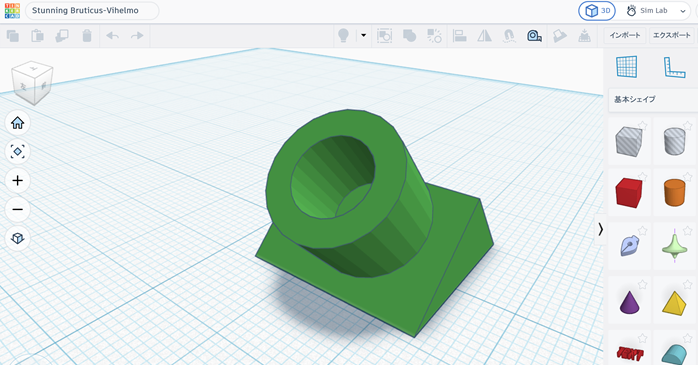Click the Paste clipboard icon
This screenshot has width=698, height=365.
[x=37, y=36]
